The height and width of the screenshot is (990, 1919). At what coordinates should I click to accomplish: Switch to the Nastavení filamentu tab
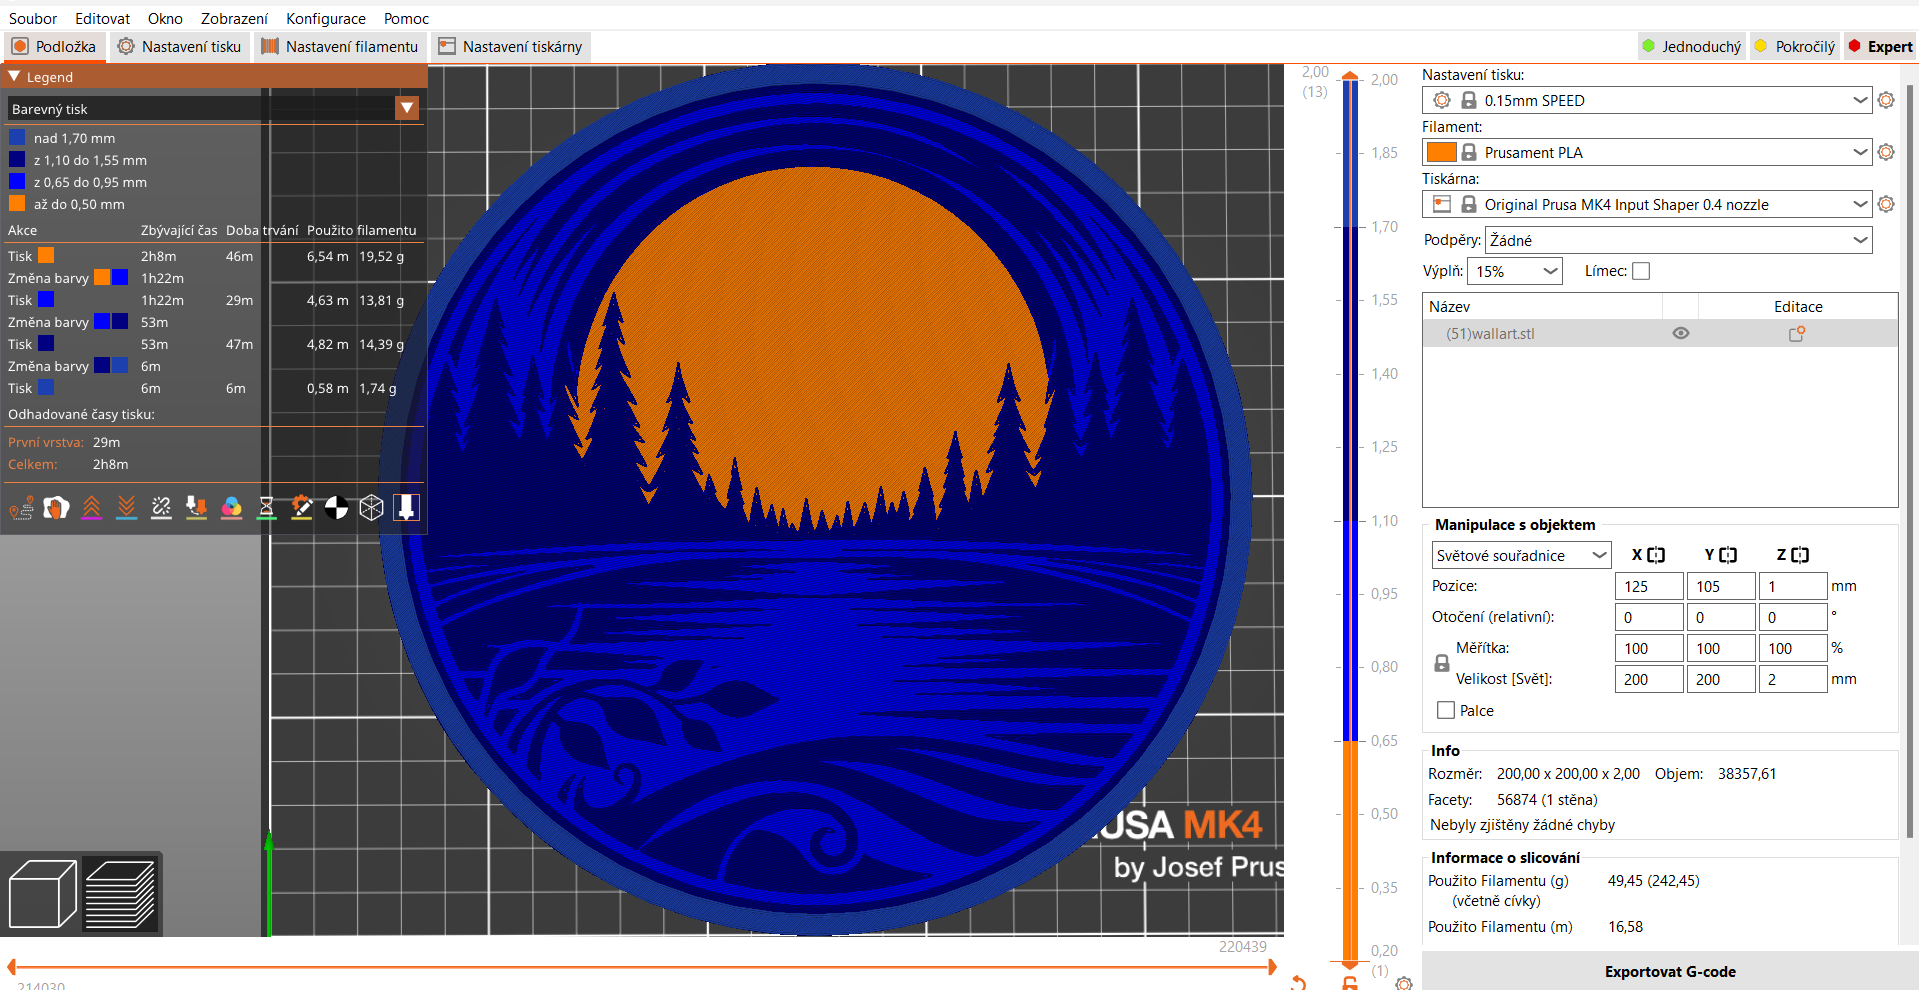(340, 46)
